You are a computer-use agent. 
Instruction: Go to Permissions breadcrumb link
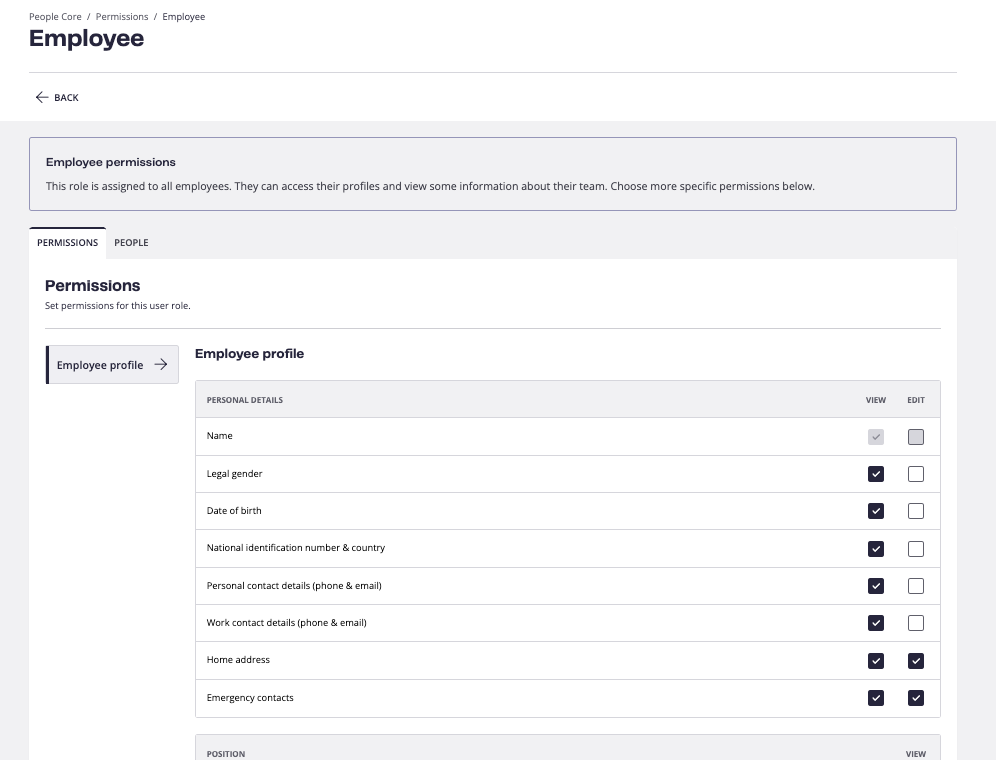(122, 17)
